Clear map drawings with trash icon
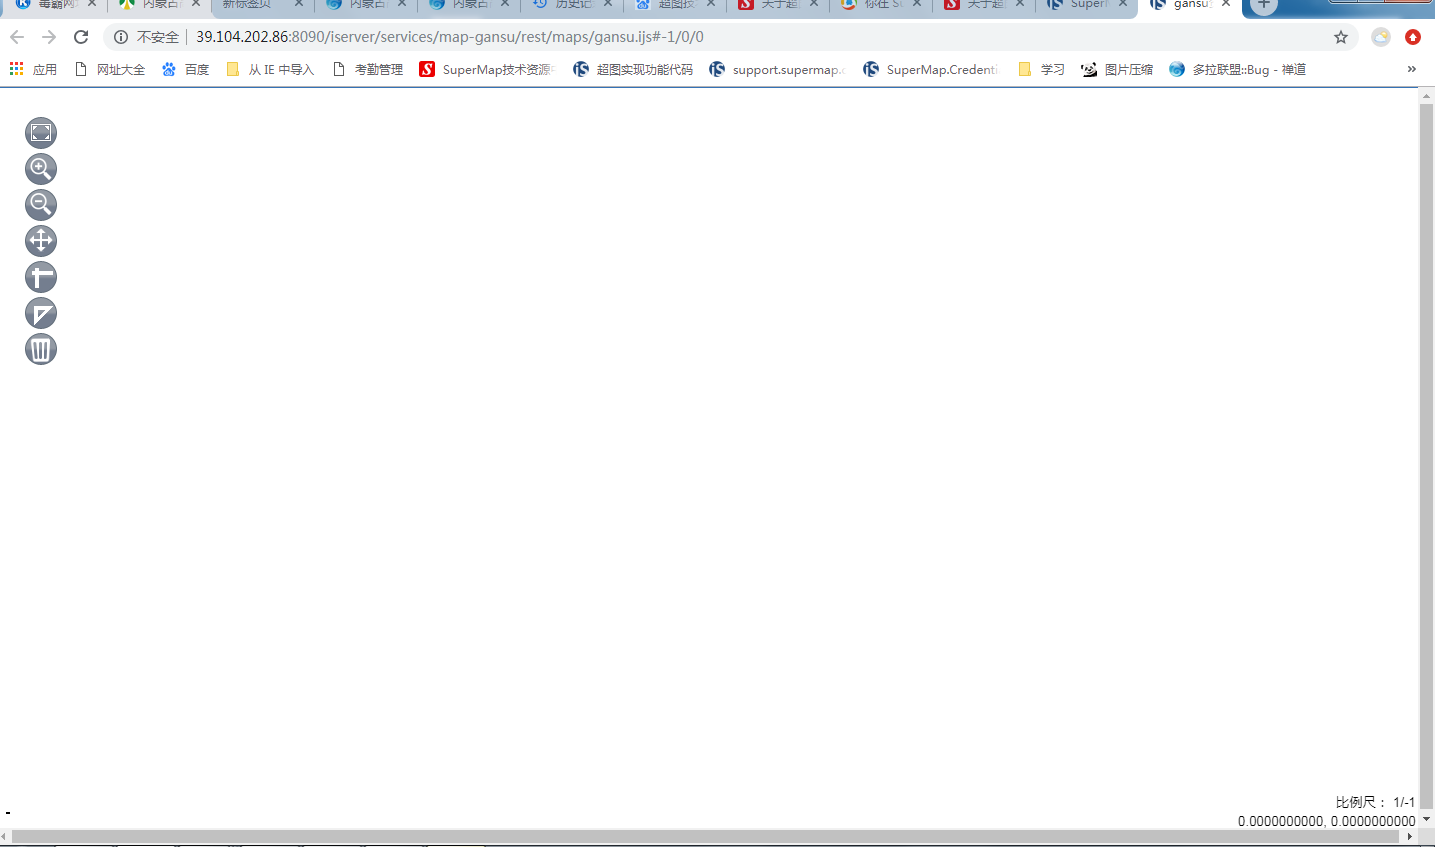 (x=41, y=349)
